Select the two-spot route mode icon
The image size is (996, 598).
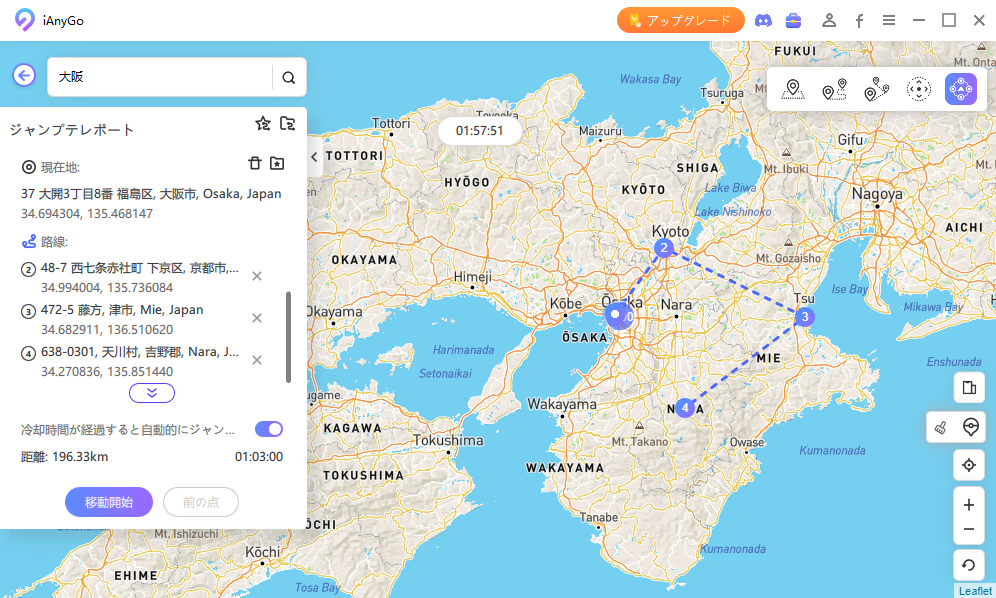click(x=834, y=90)
